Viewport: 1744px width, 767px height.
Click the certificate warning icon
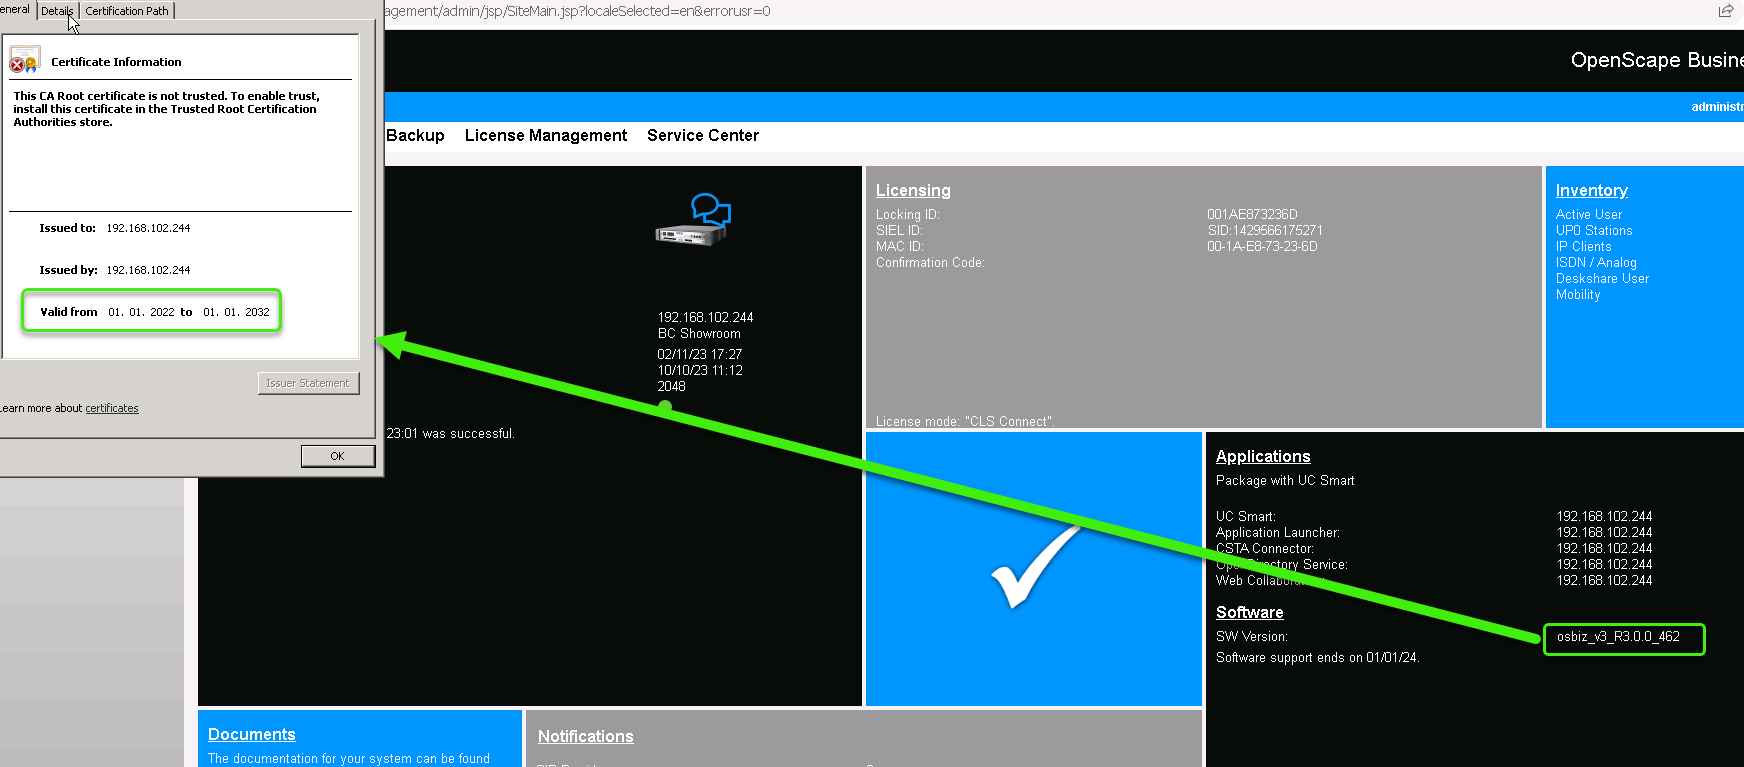(24, 60)
